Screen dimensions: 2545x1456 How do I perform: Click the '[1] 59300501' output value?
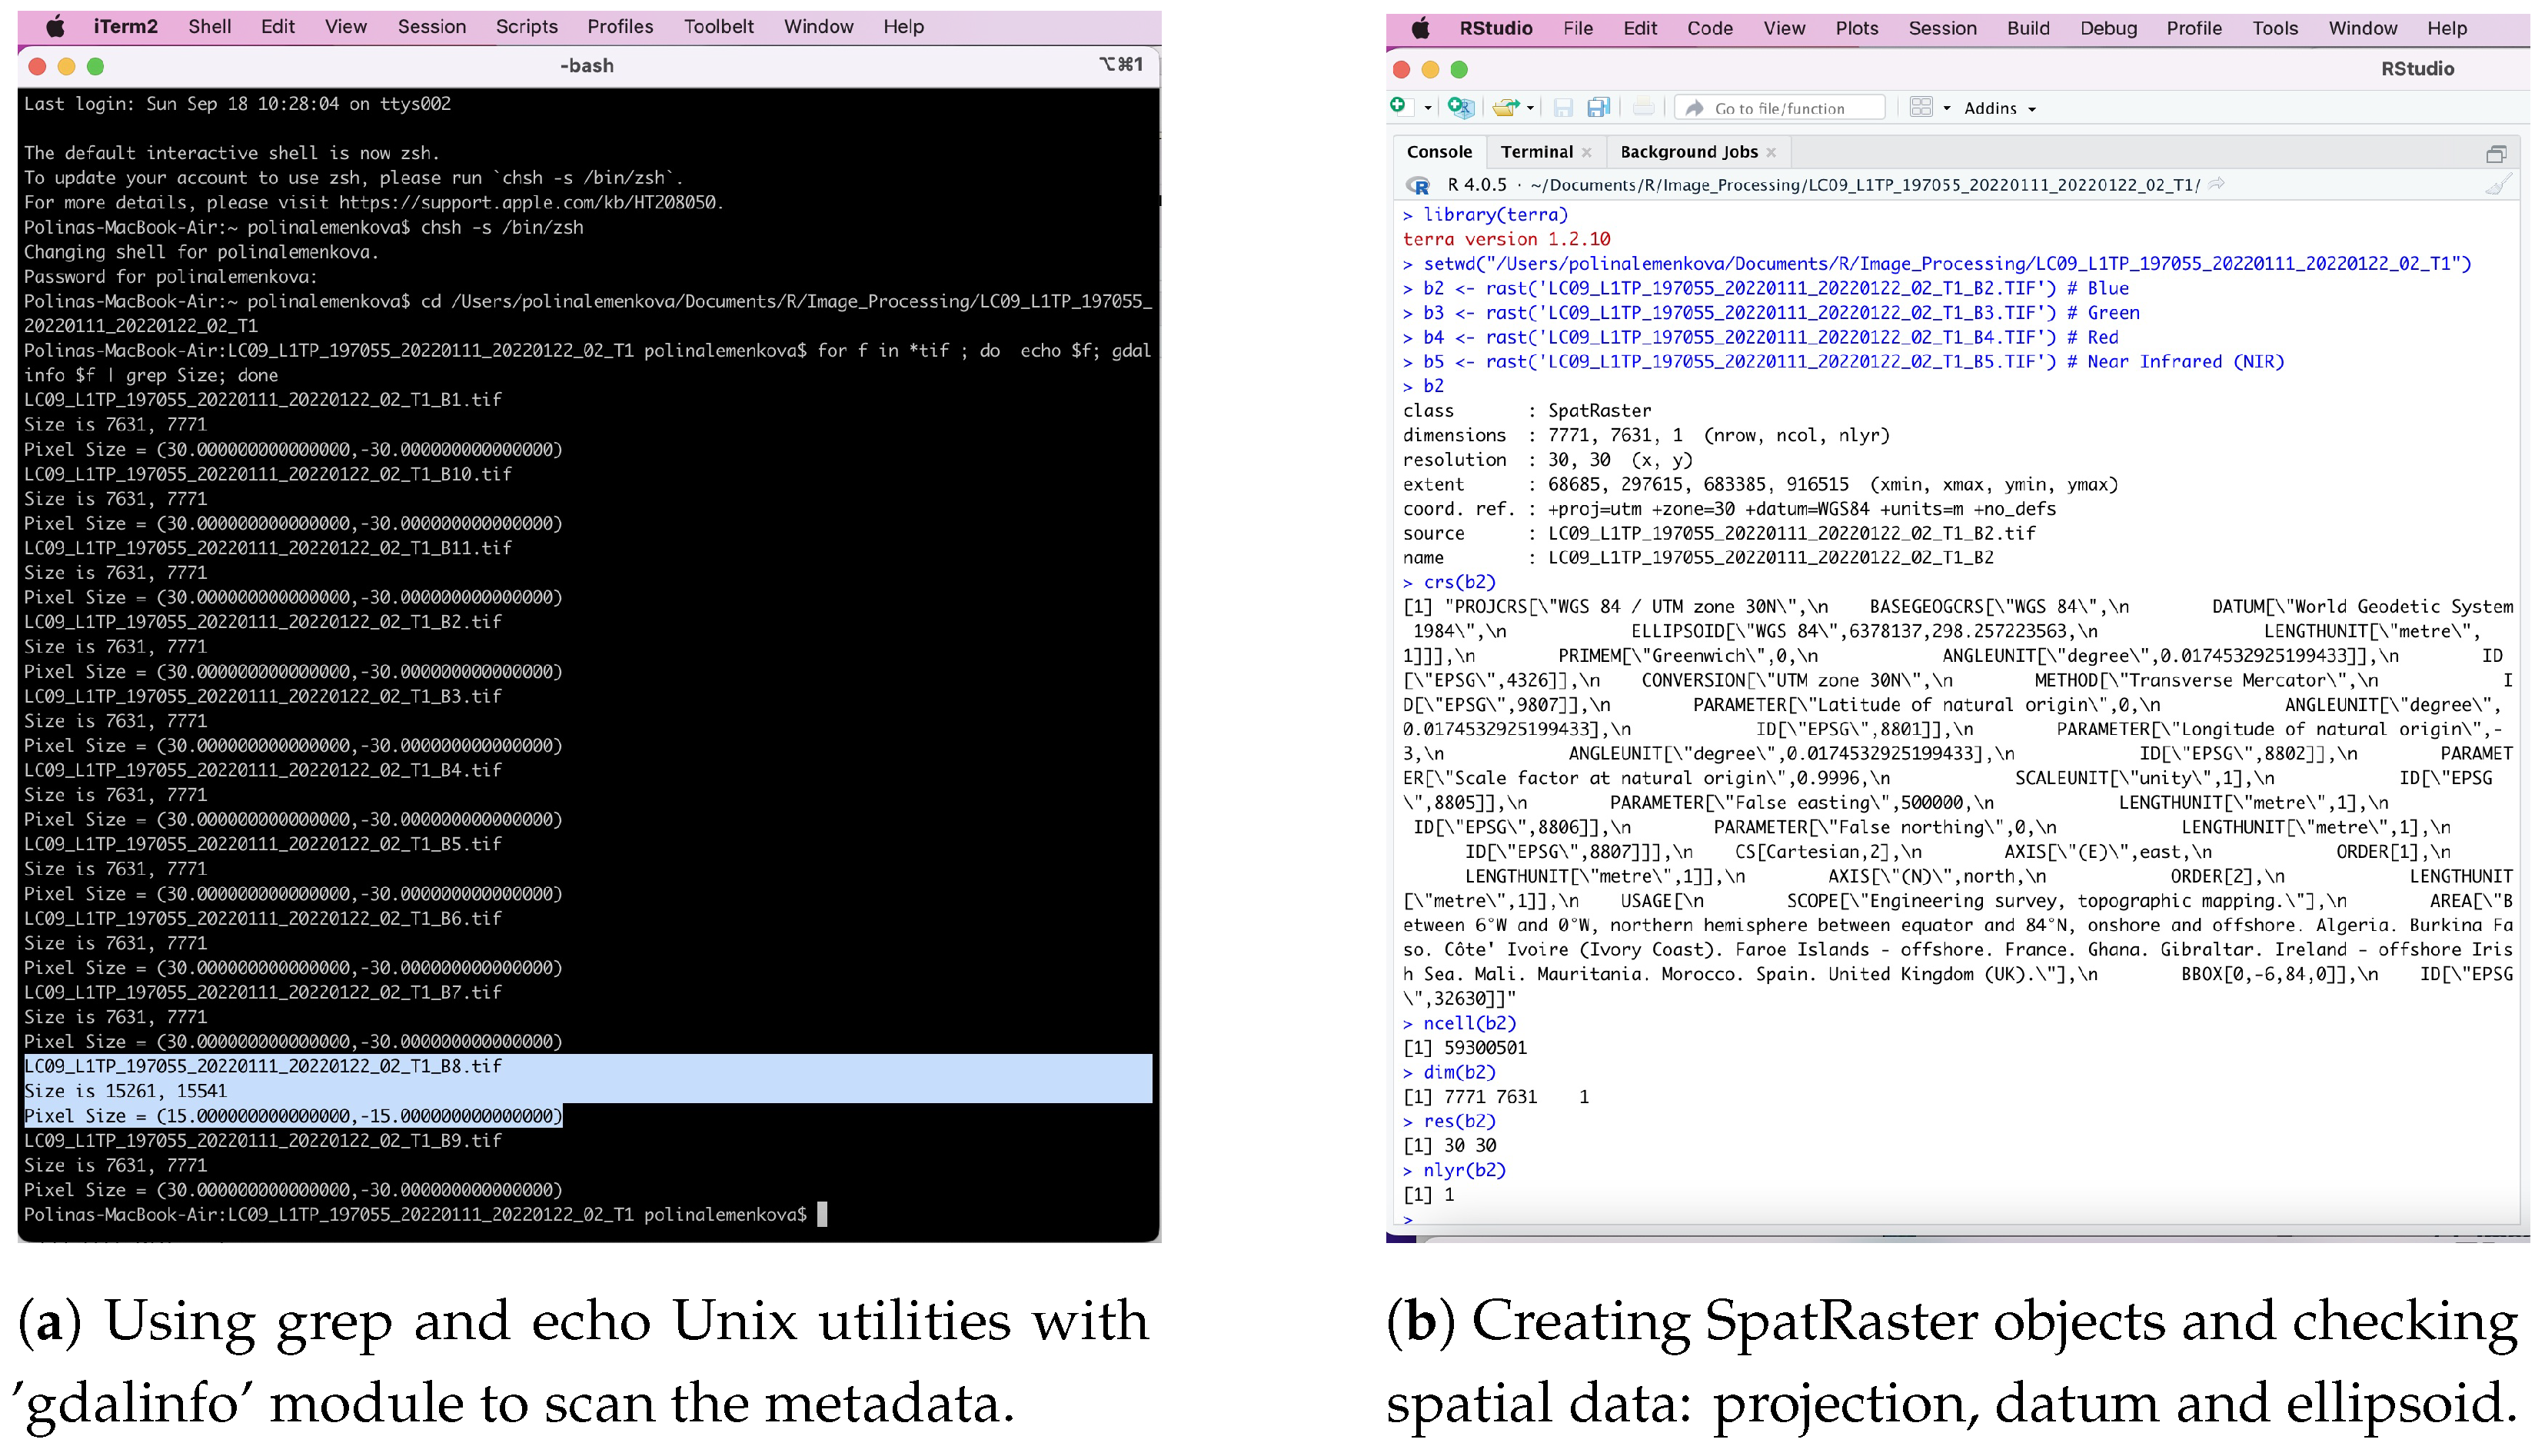(x=1465, y=1048)
